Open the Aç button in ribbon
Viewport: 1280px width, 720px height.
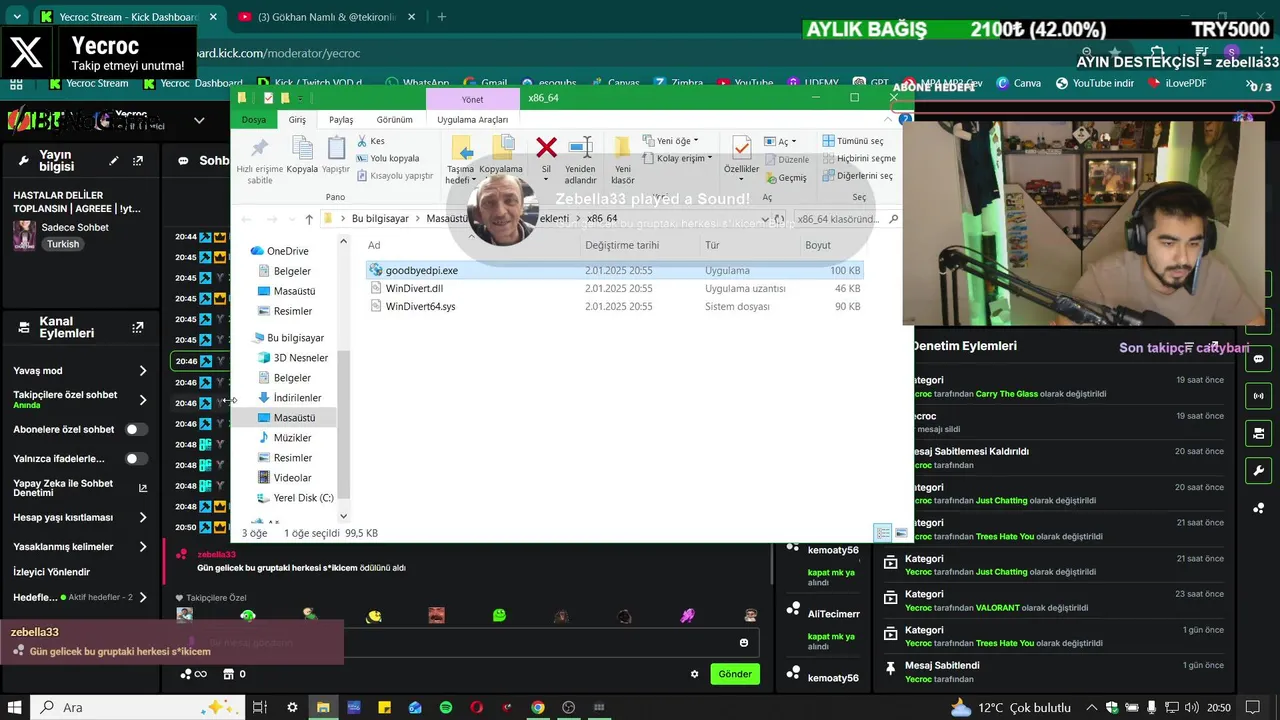click(x=781, y=141)
